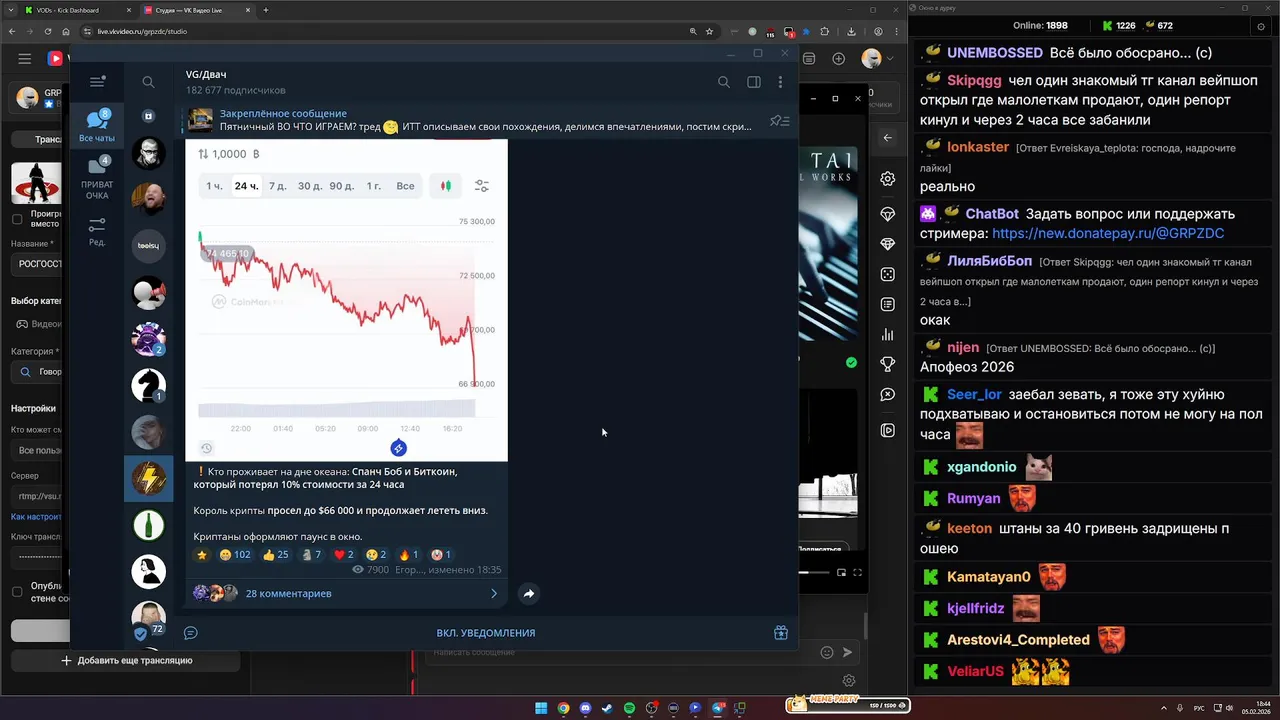
Task: Open clip play icon in sidebar
Action: (x=887, y=430)
